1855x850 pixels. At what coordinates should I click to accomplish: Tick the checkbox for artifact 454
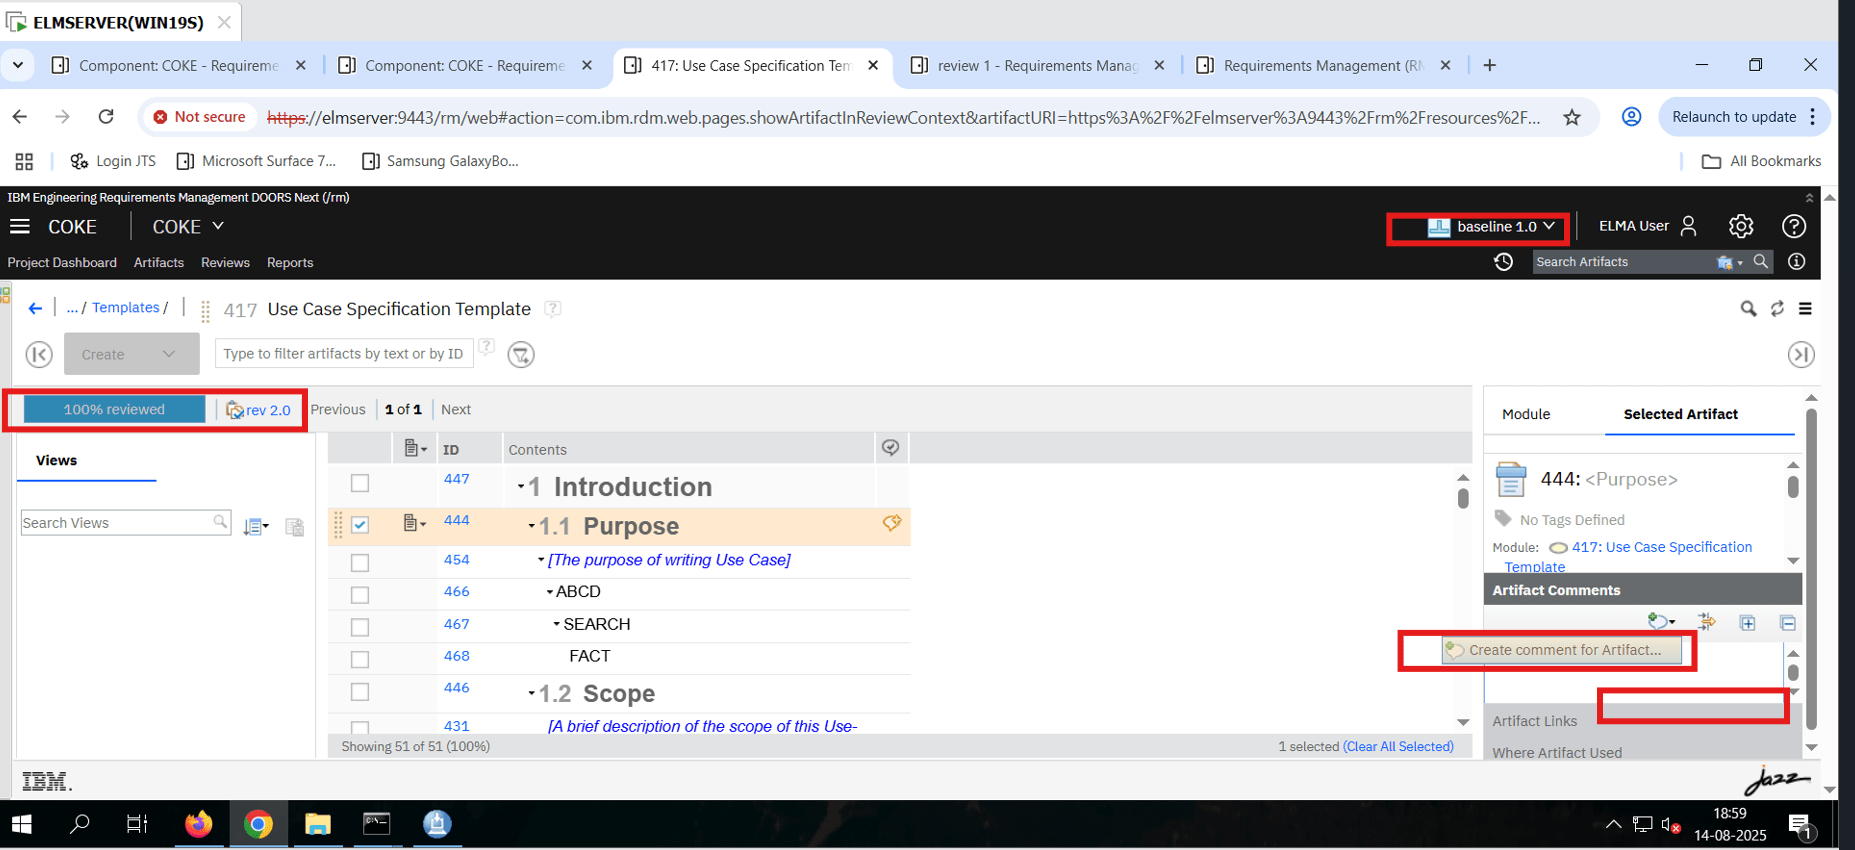[x=360, y=563]
